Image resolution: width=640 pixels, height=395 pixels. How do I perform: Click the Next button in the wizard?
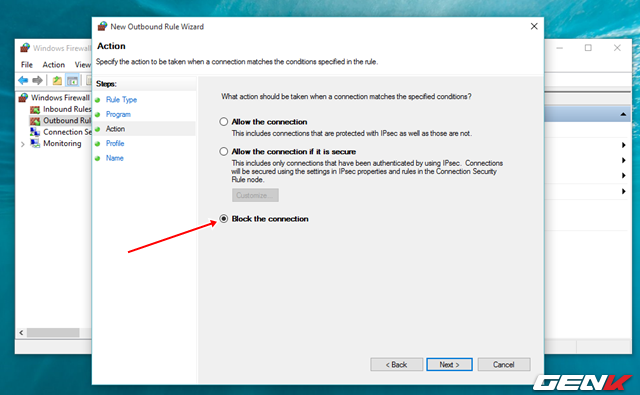click(x=449, y=364)
